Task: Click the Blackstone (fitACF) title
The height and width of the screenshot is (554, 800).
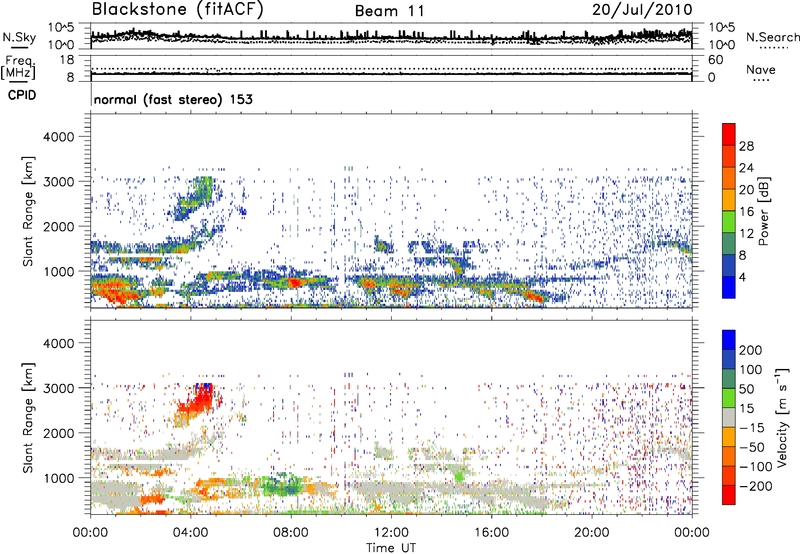Action: click(177, 10)
